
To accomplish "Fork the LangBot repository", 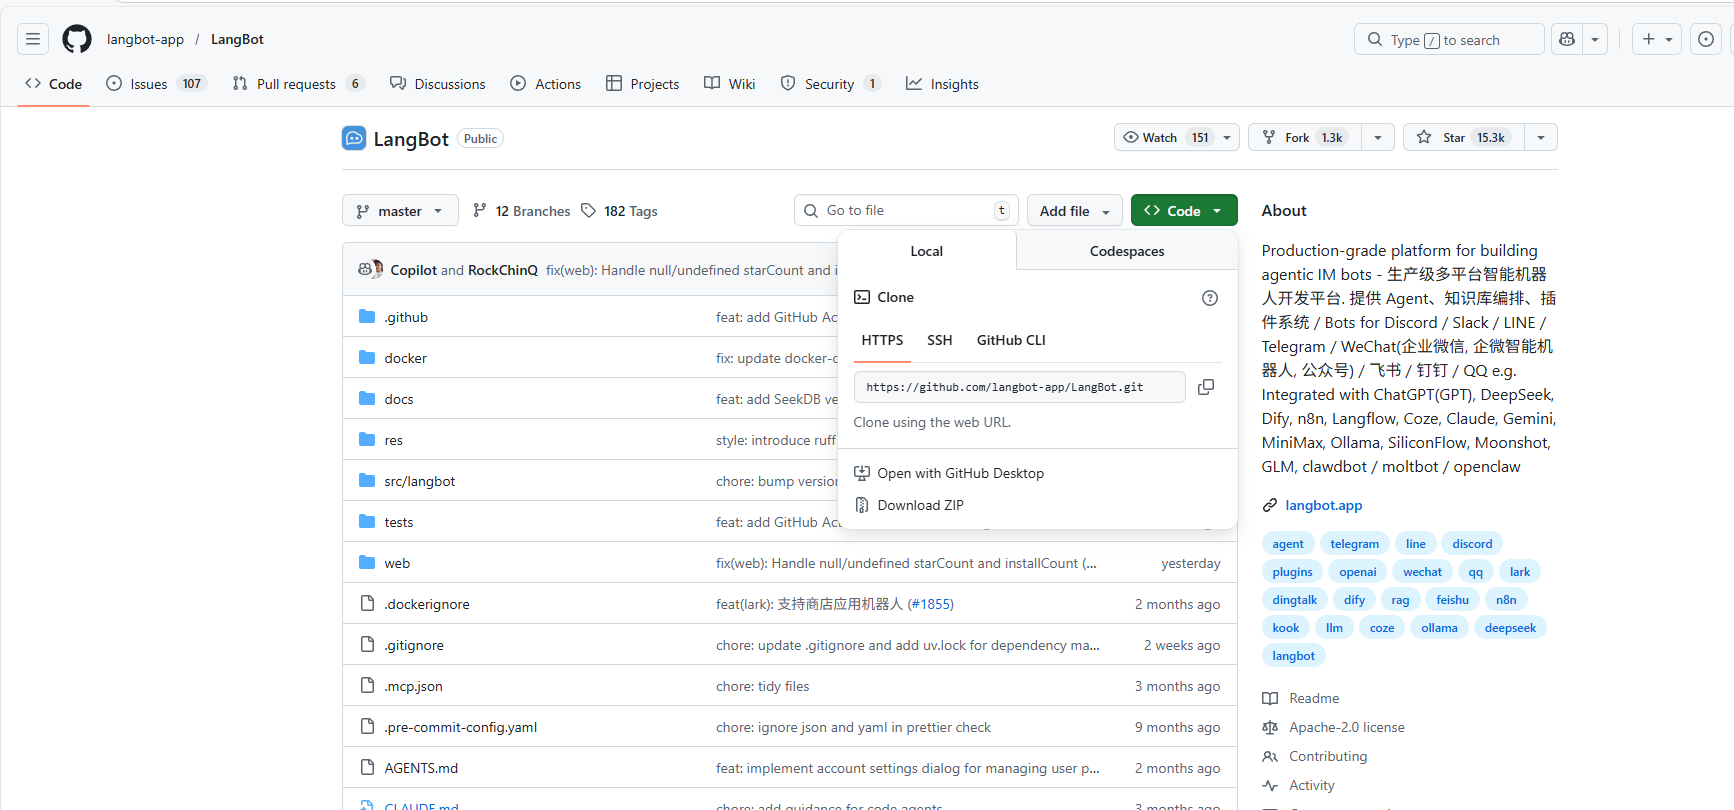I will coord(1305,137).
